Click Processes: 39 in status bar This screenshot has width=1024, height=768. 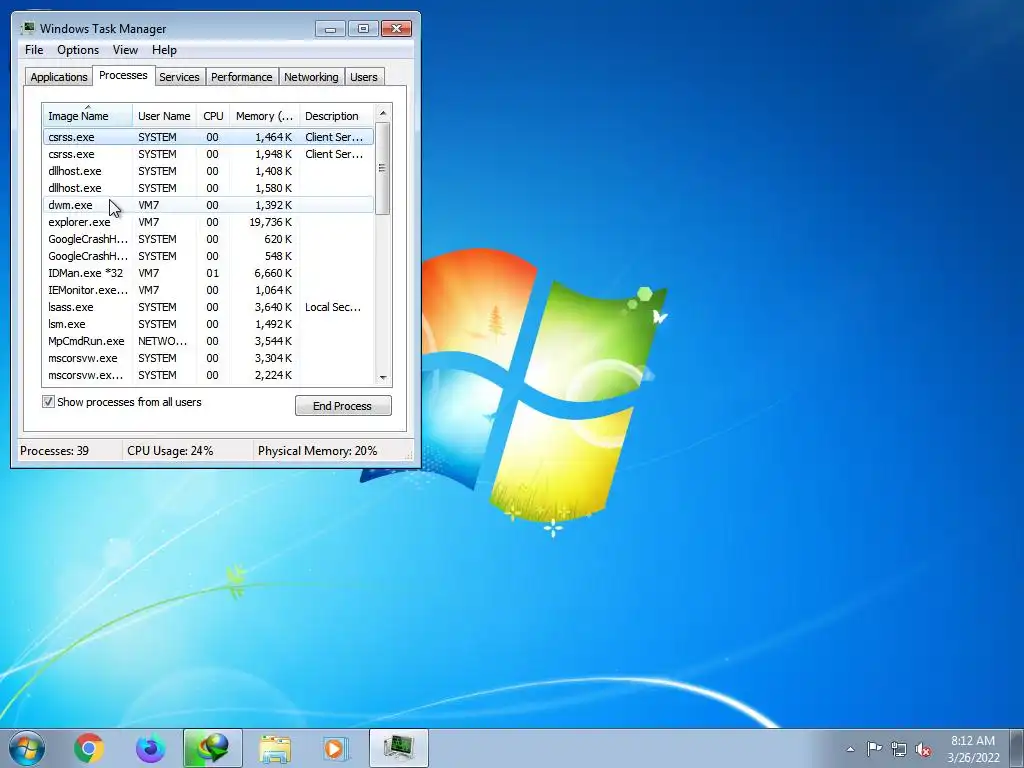tap(54, 451)
